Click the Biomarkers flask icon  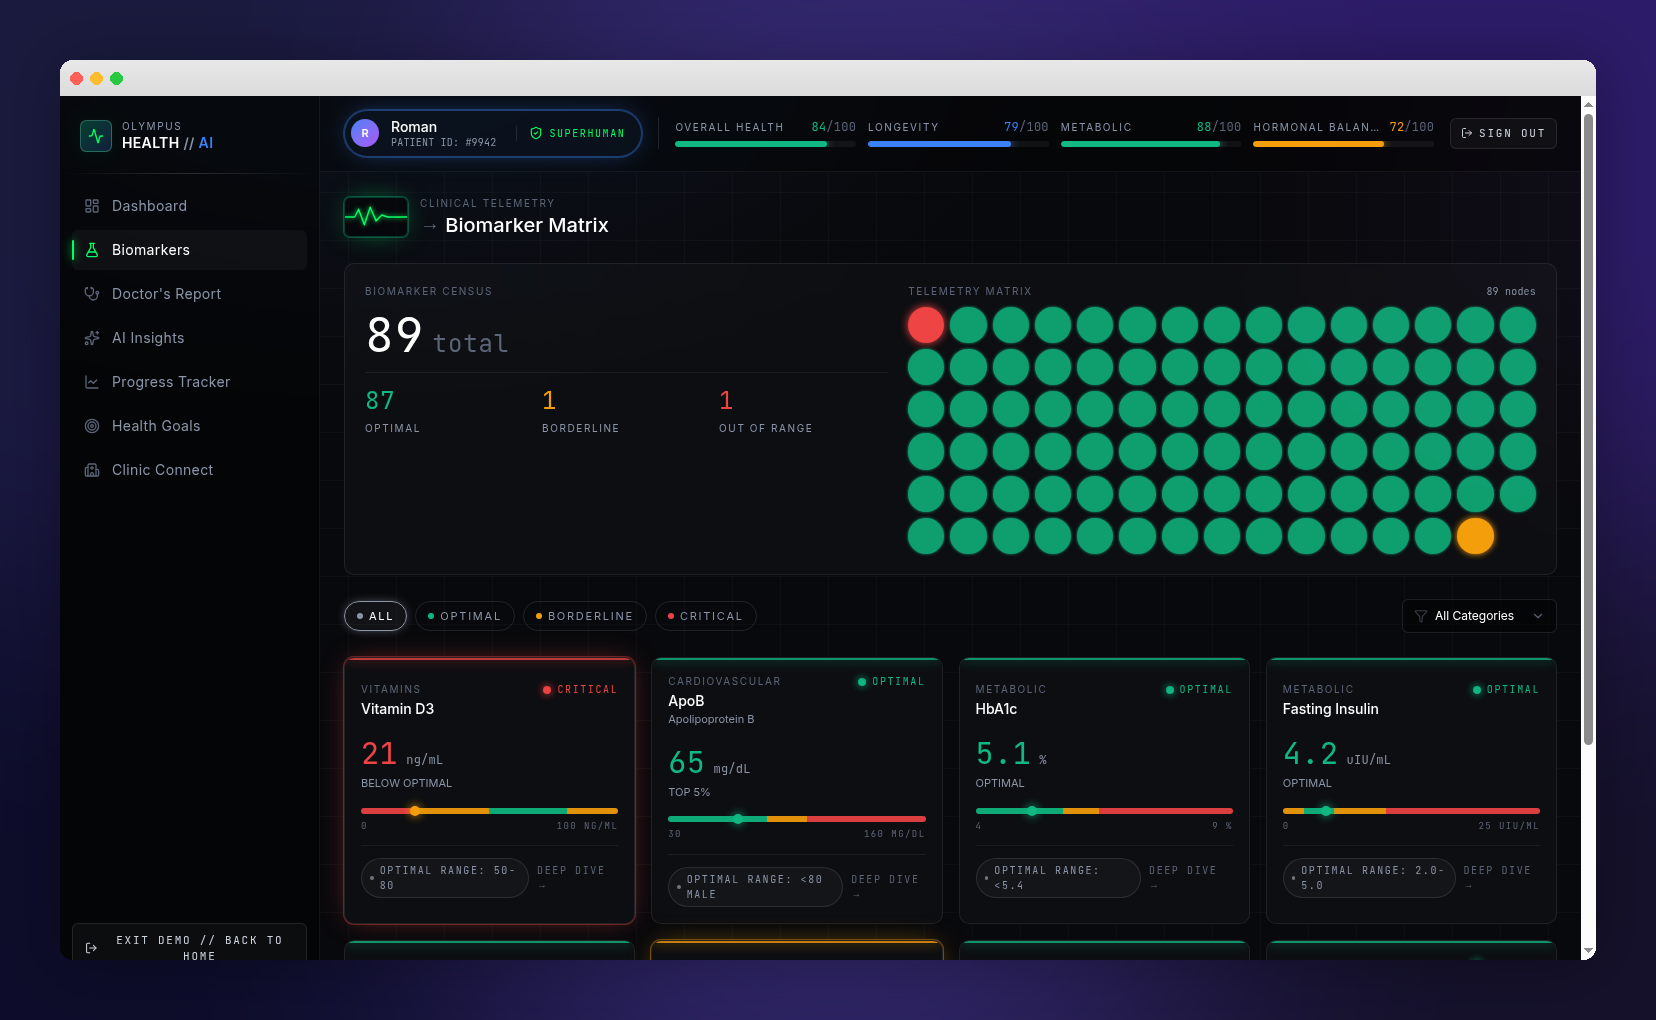click(x=92, y=250)
